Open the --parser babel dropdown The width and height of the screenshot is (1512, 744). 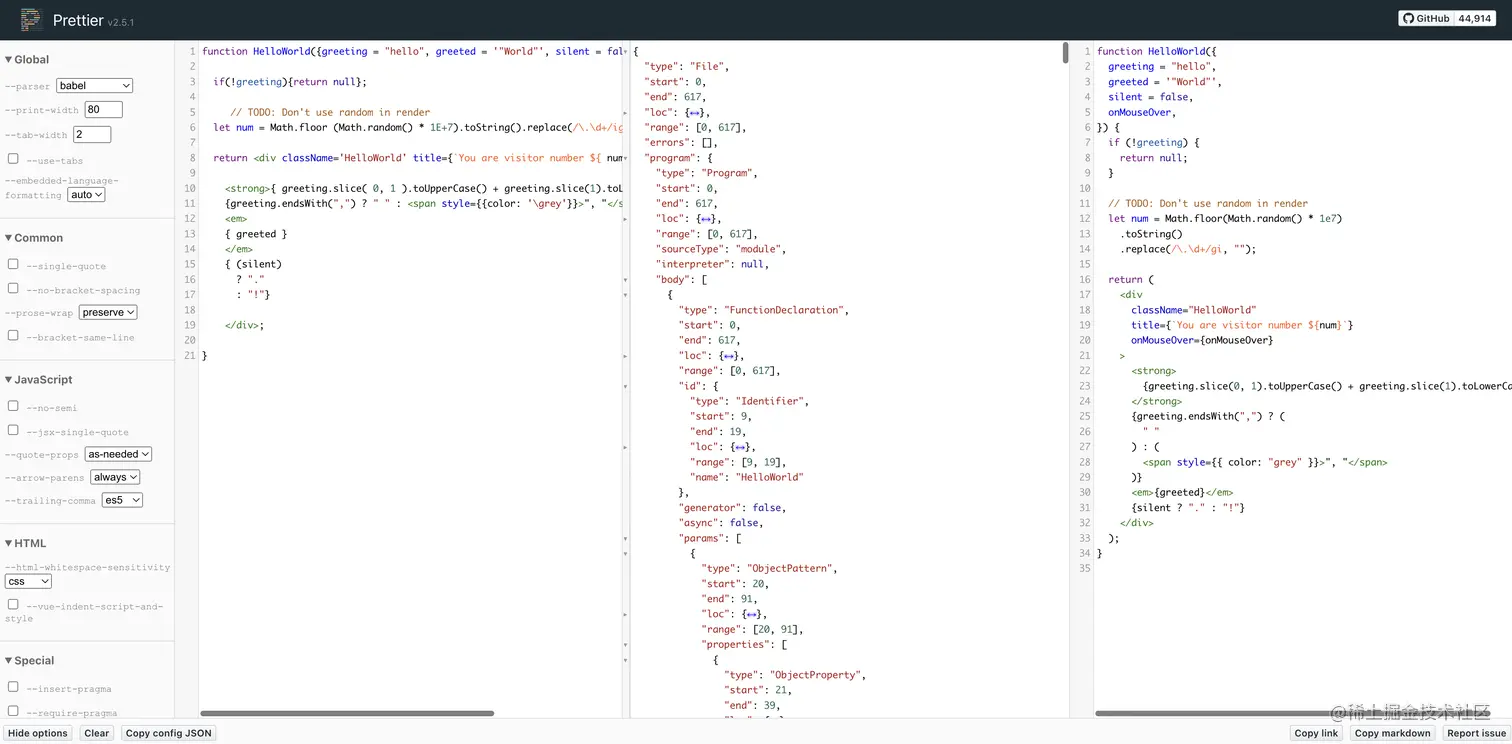coord(94,86)
